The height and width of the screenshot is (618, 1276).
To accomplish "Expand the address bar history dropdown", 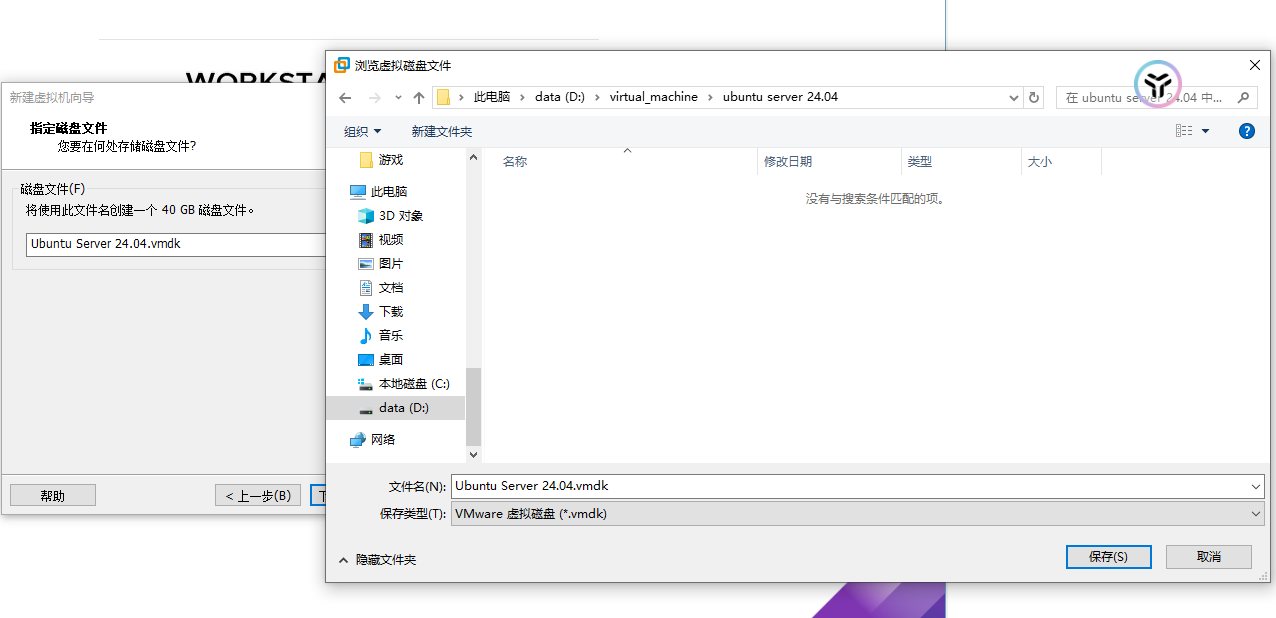I will pyautogui.click(x=1014, y=98).
